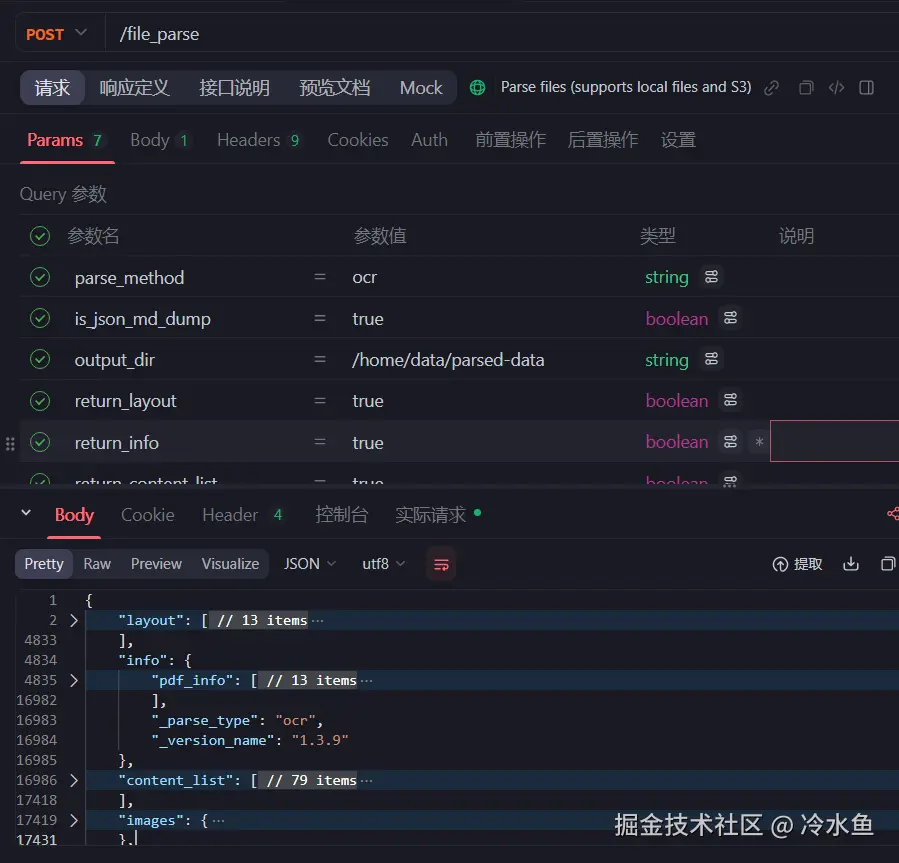
Task: Open the 后置操作 tab
Action: click(603, 140)
